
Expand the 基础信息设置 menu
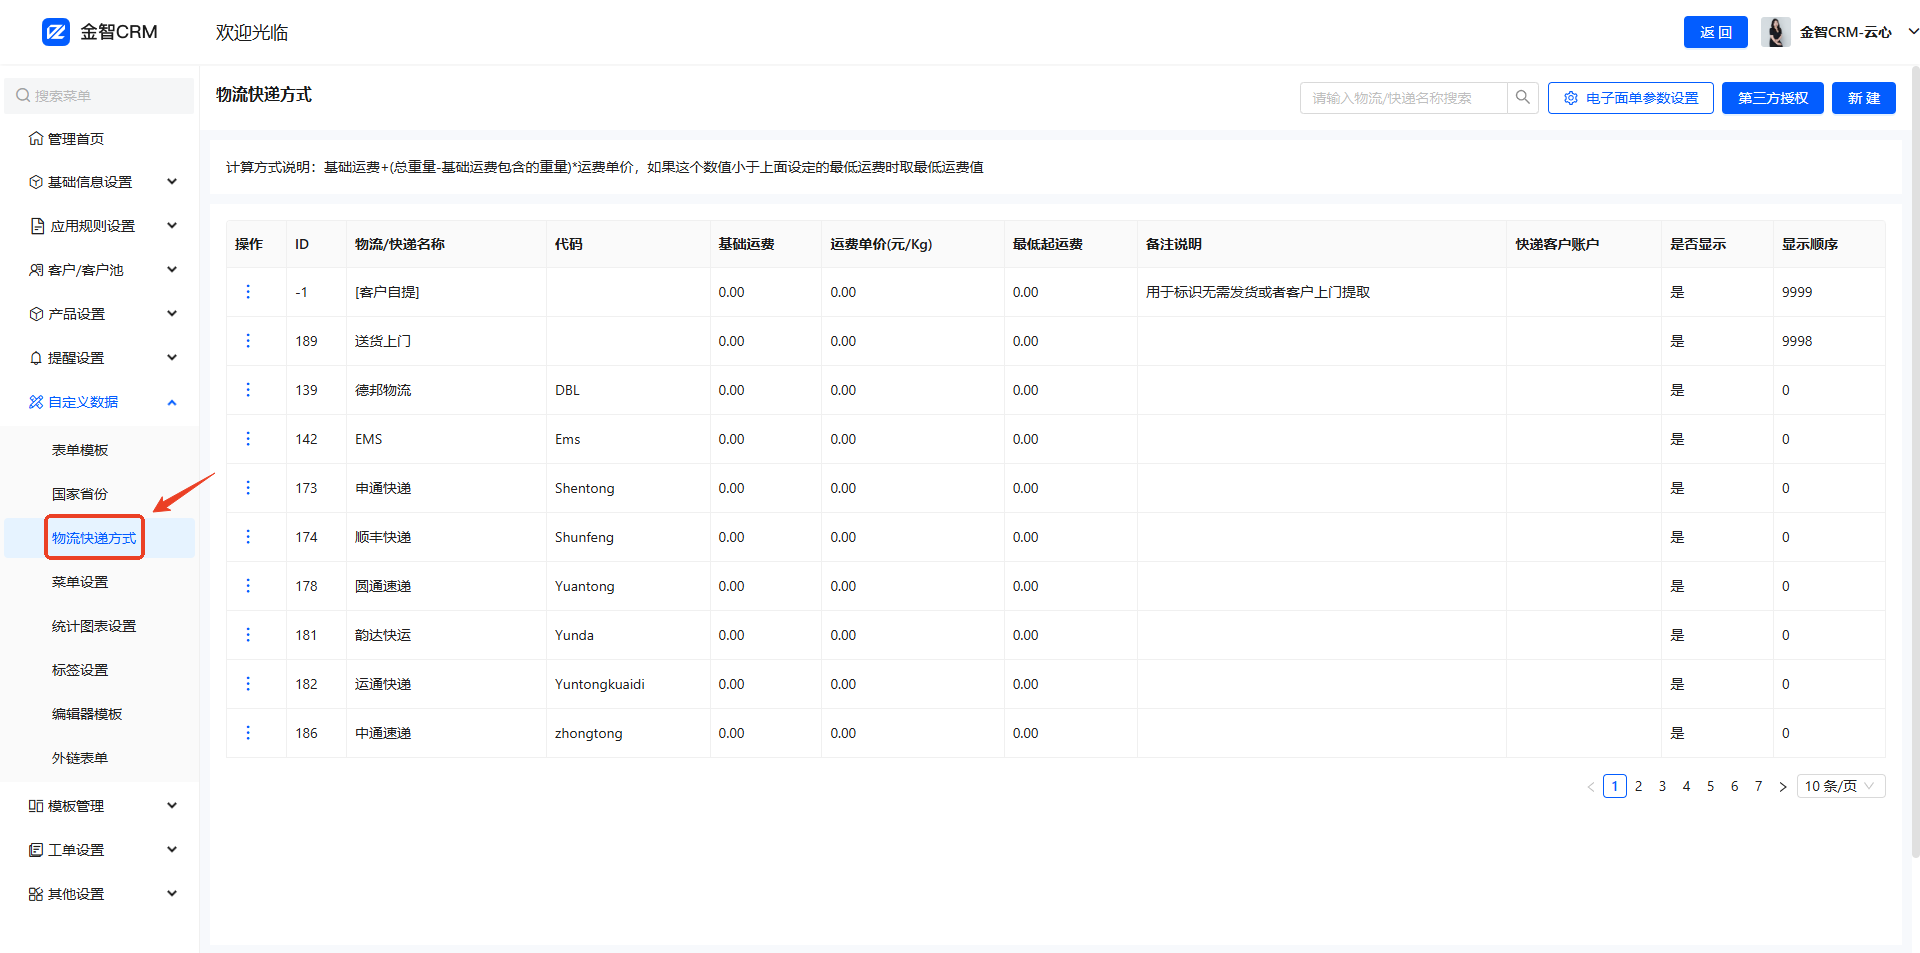click(x=172, y=182)
